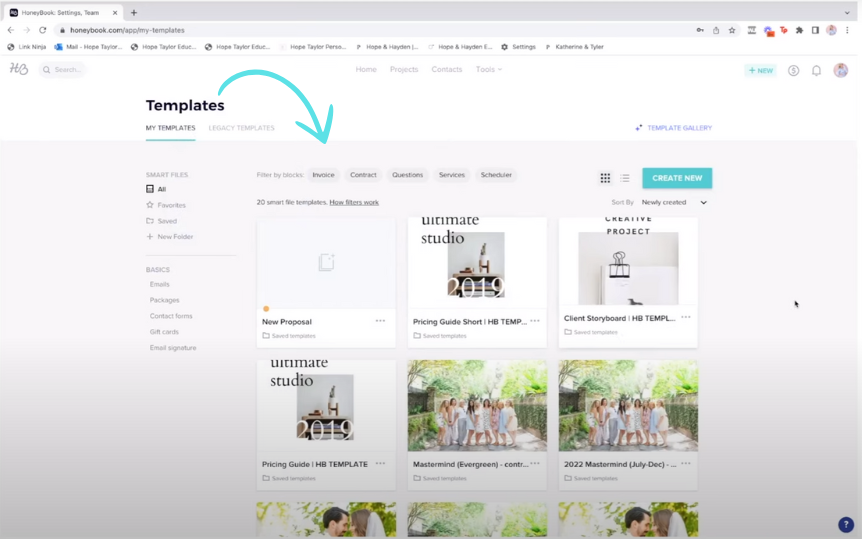Image resolution: width=862 pixels, height=539 pixels.
Task: Go to Home in top navigation
Action: click(366, 69)
